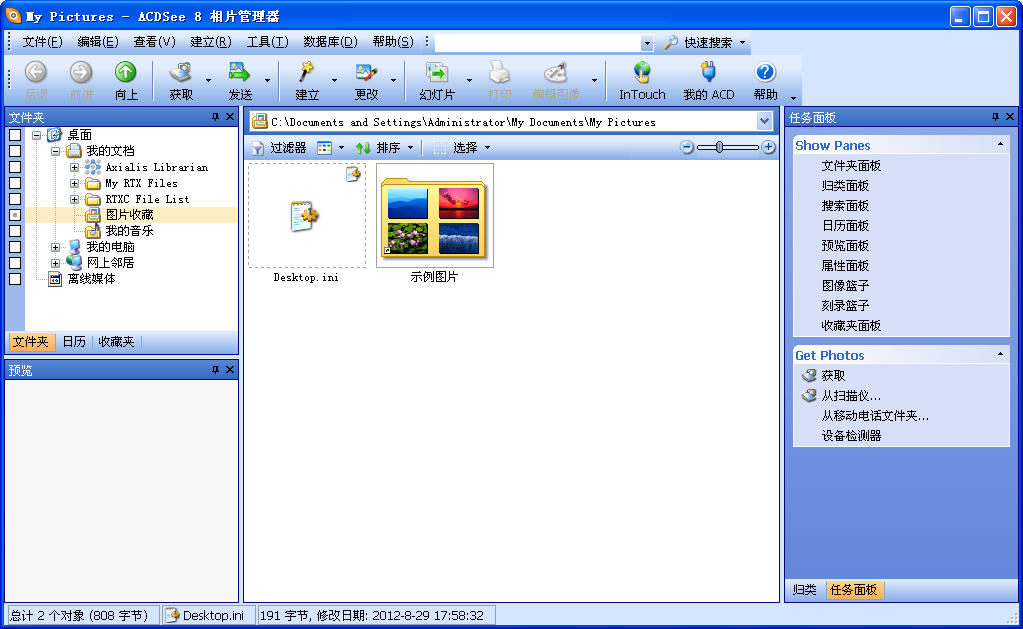Tick the checkbox beside 桌面

tap(15, 135)
